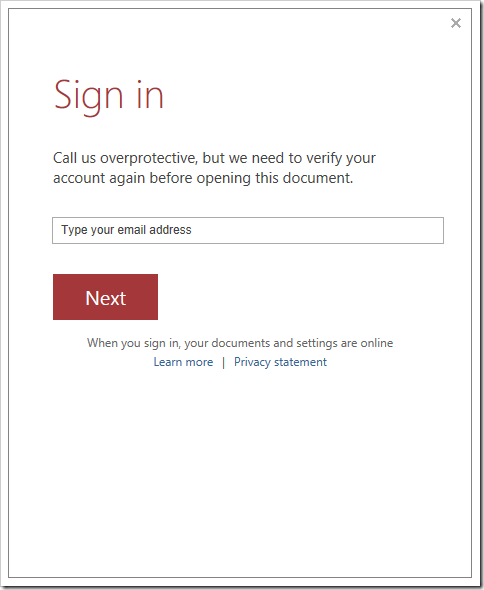Proceed by clicking Next
Image resolution: width=484 pixels, height=590 pixels.
(x=105, y=297)
